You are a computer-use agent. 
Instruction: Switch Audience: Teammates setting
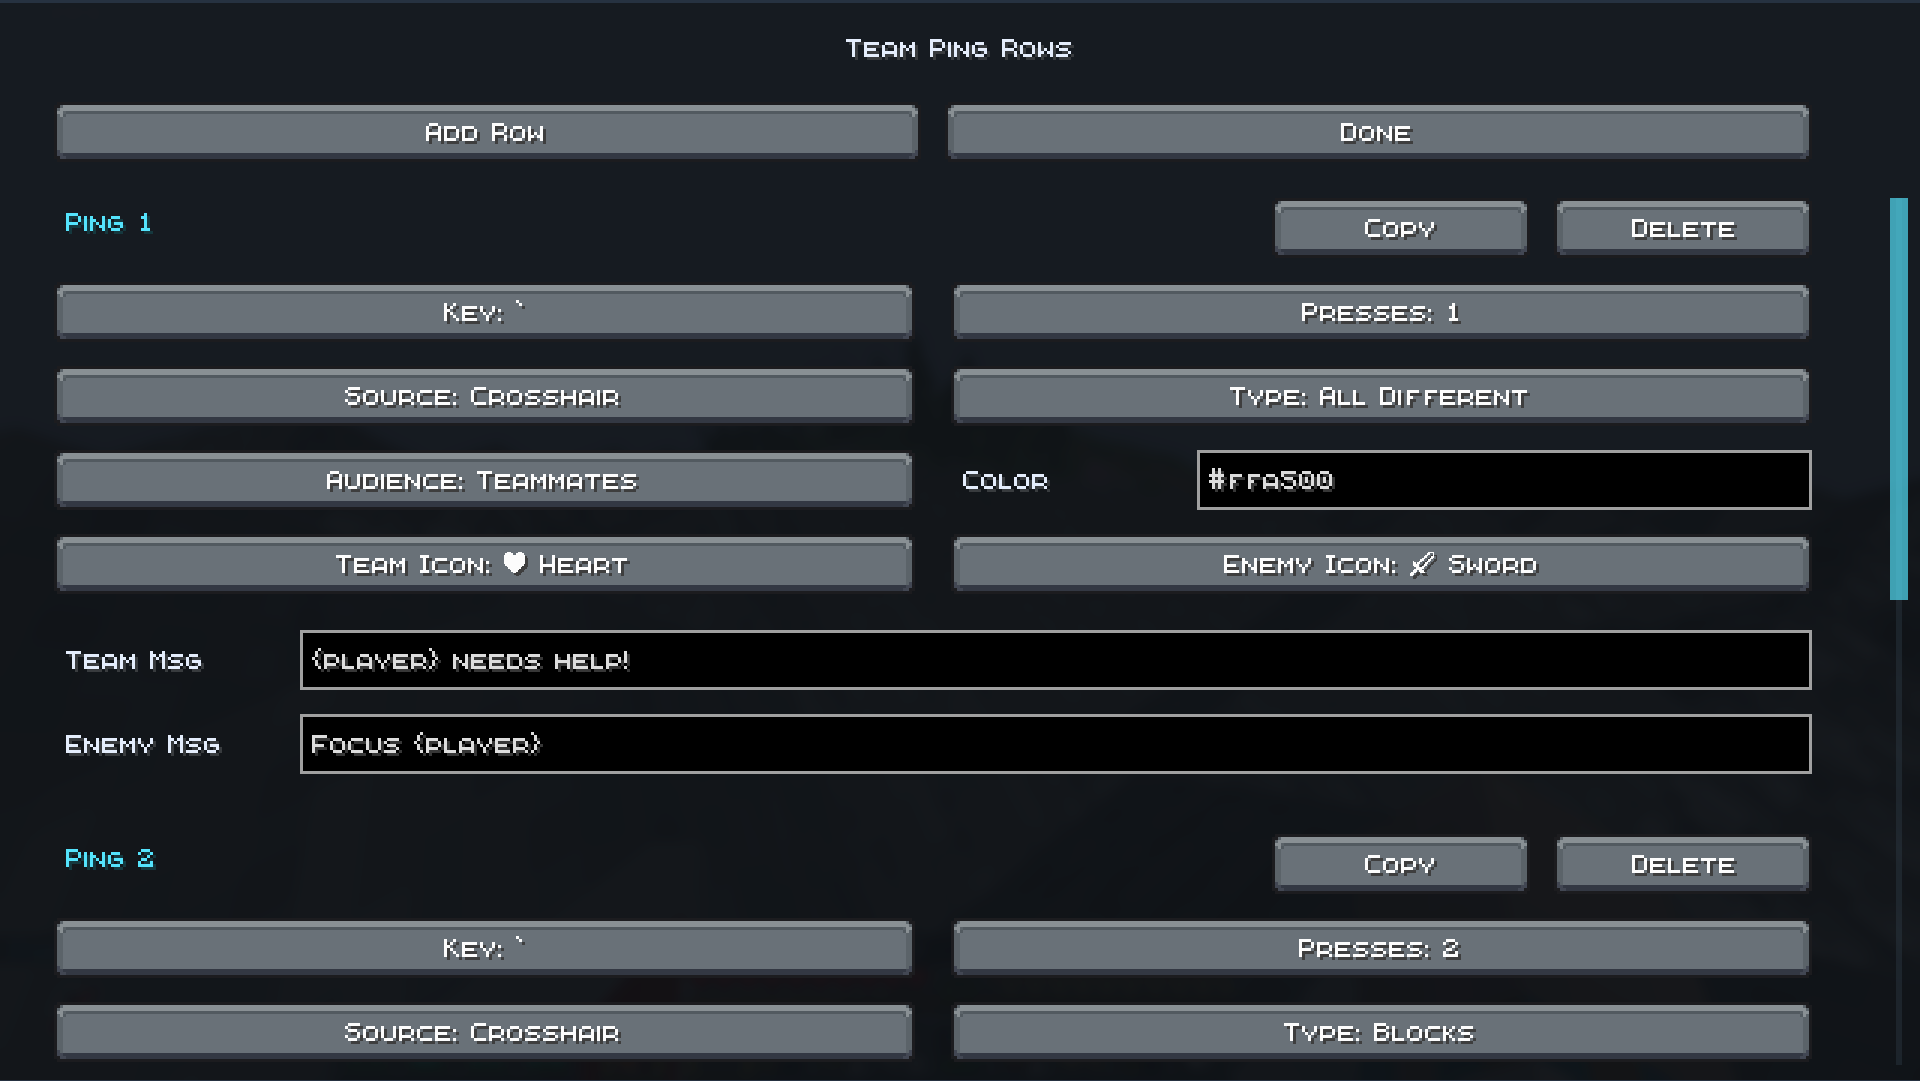pyautogui.click(x=484, y=480)
